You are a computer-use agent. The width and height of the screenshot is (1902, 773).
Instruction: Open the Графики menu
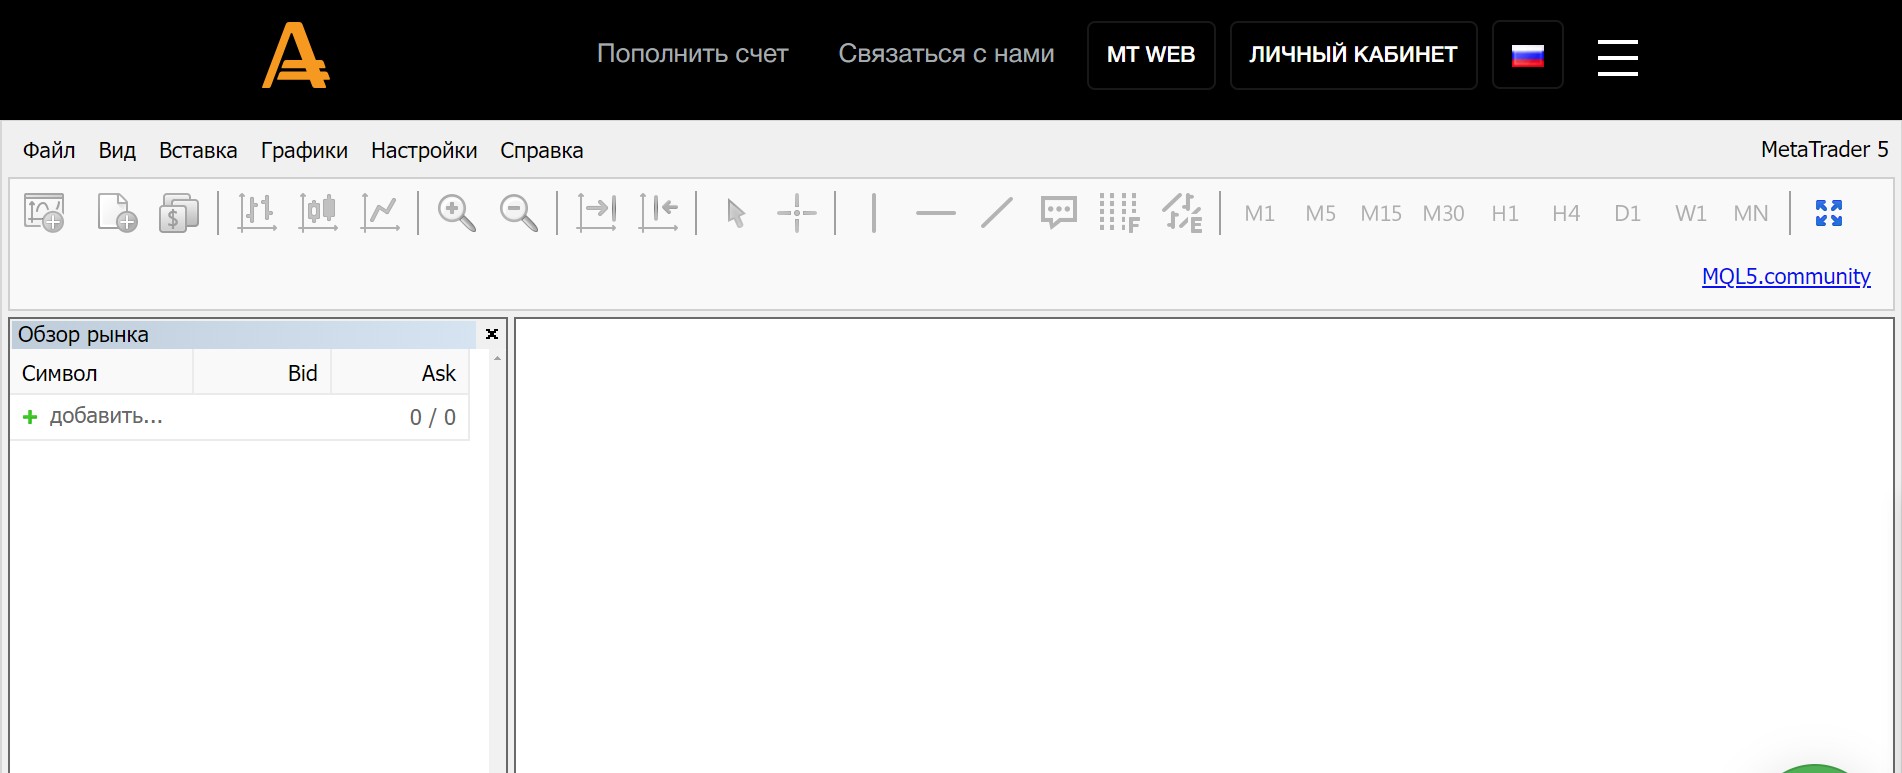304,150
